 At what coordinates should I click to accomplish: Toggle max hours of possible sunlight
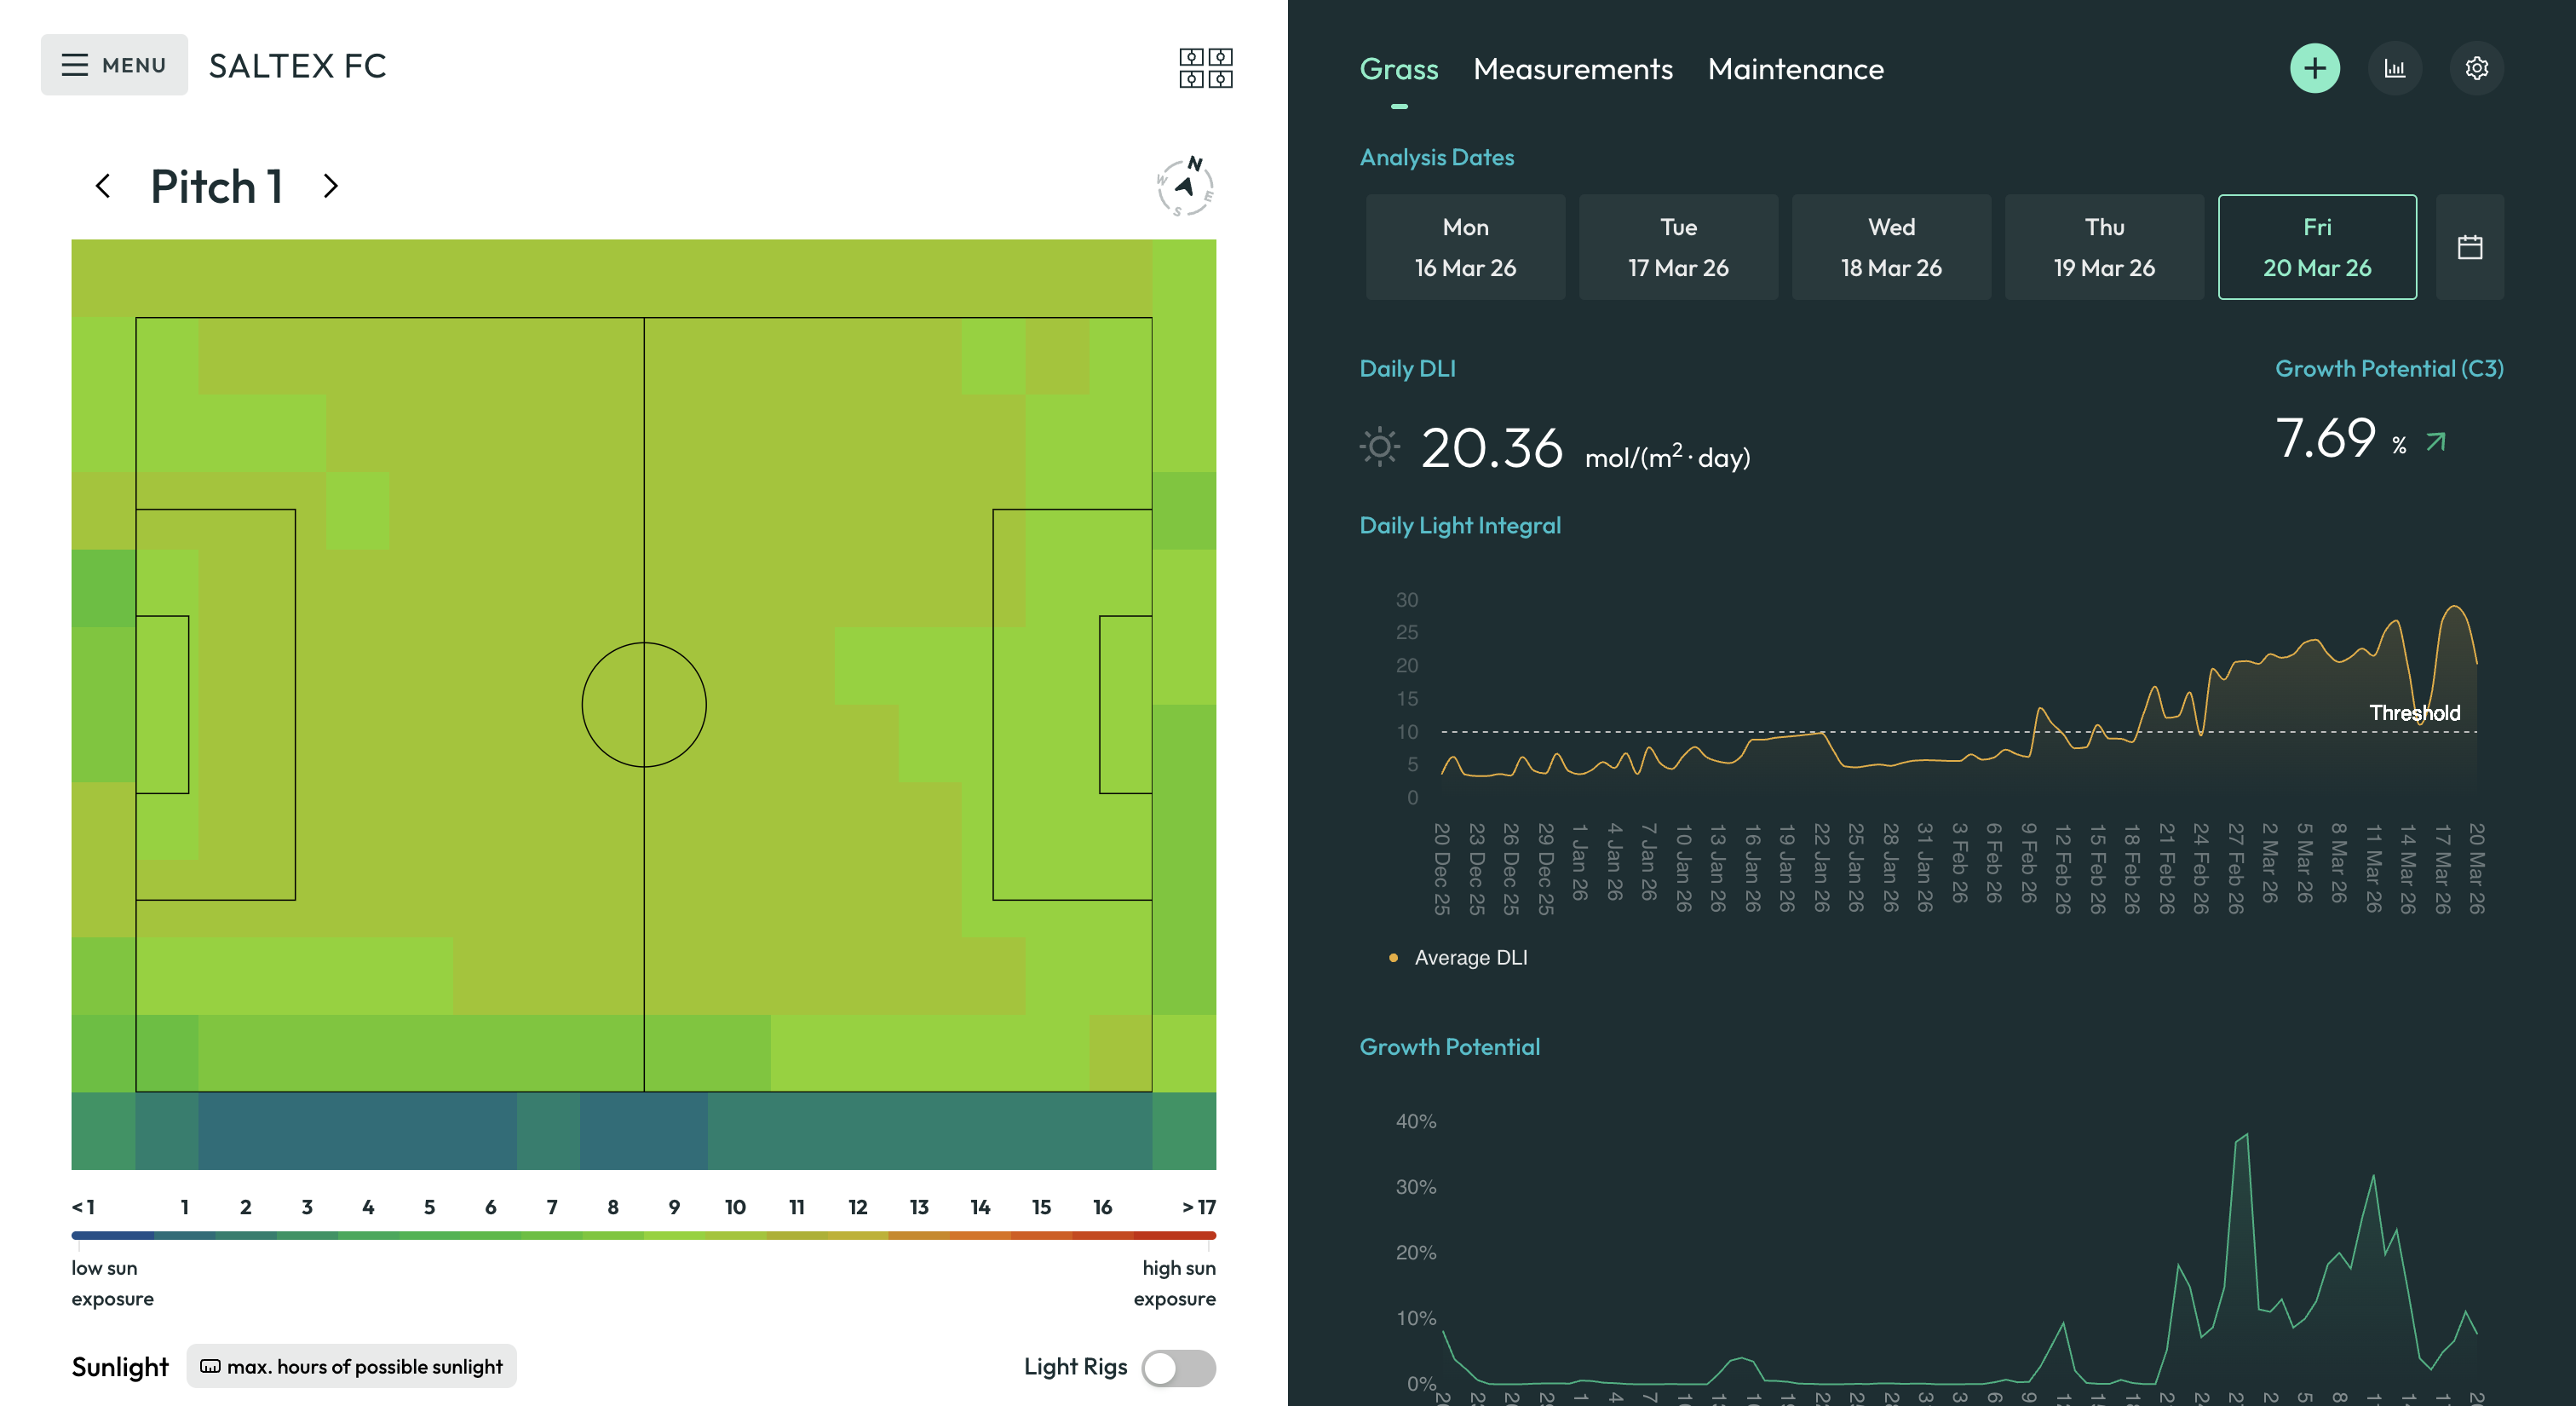[x=351, y=1367]
